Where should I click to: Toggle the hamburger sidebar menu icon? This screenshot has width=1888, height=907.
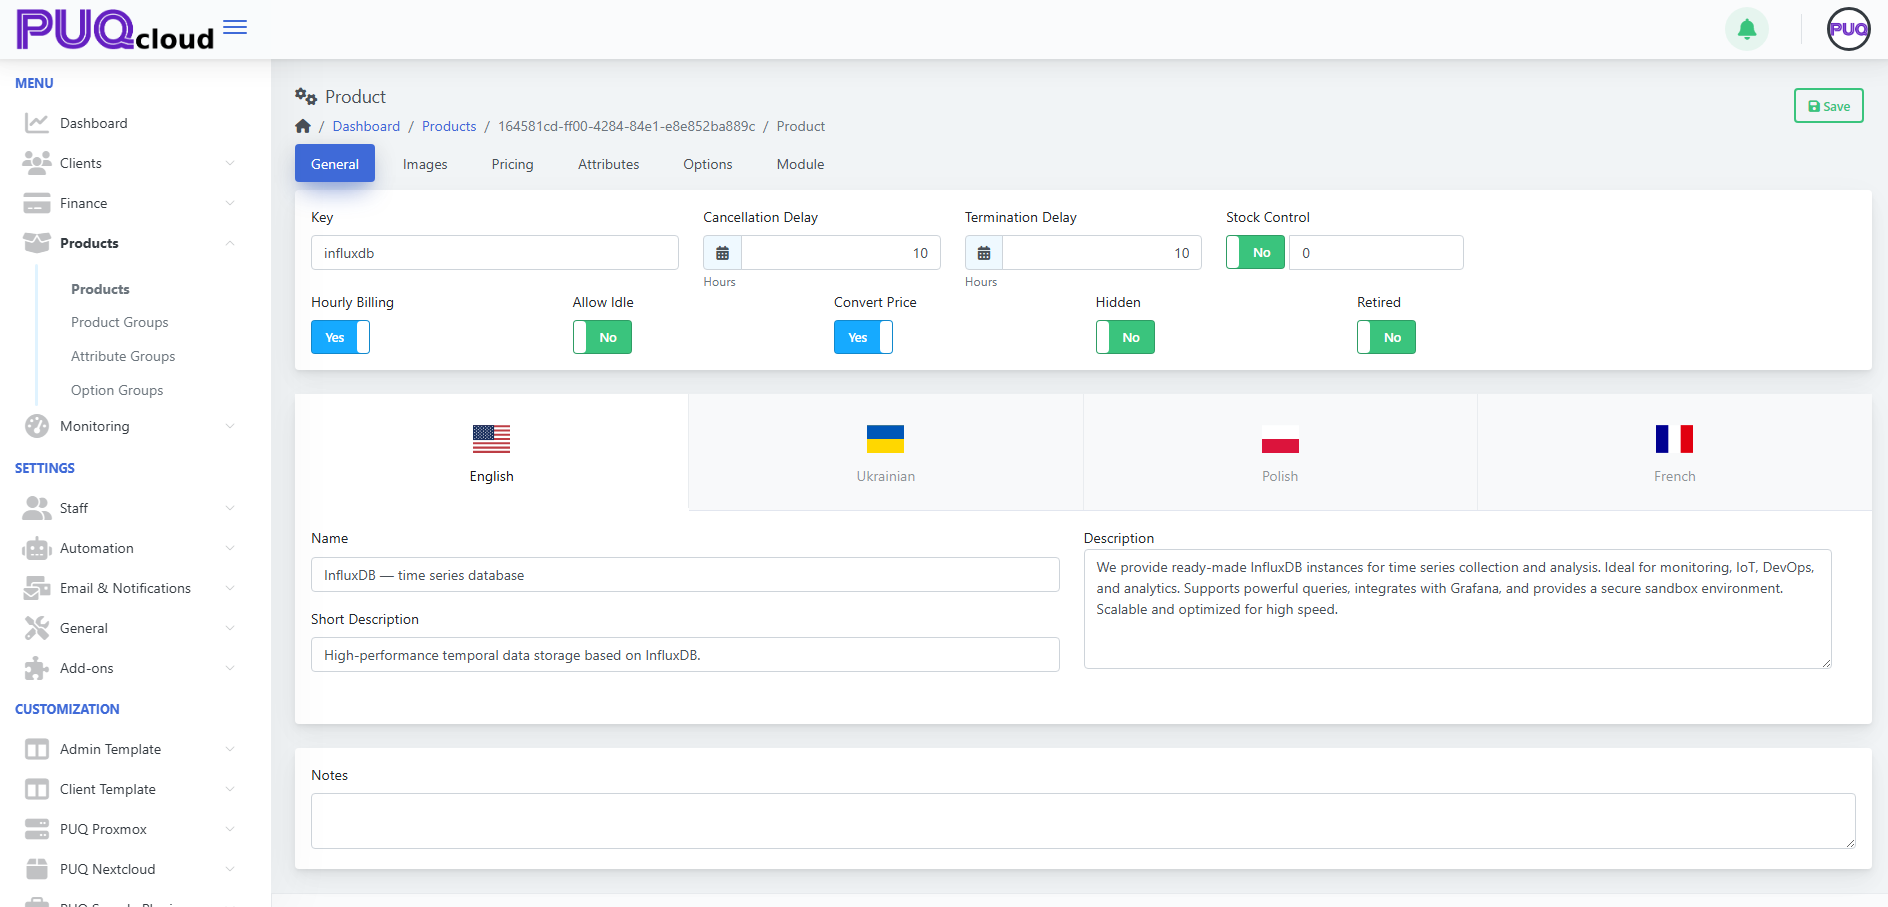coord(235,27)
